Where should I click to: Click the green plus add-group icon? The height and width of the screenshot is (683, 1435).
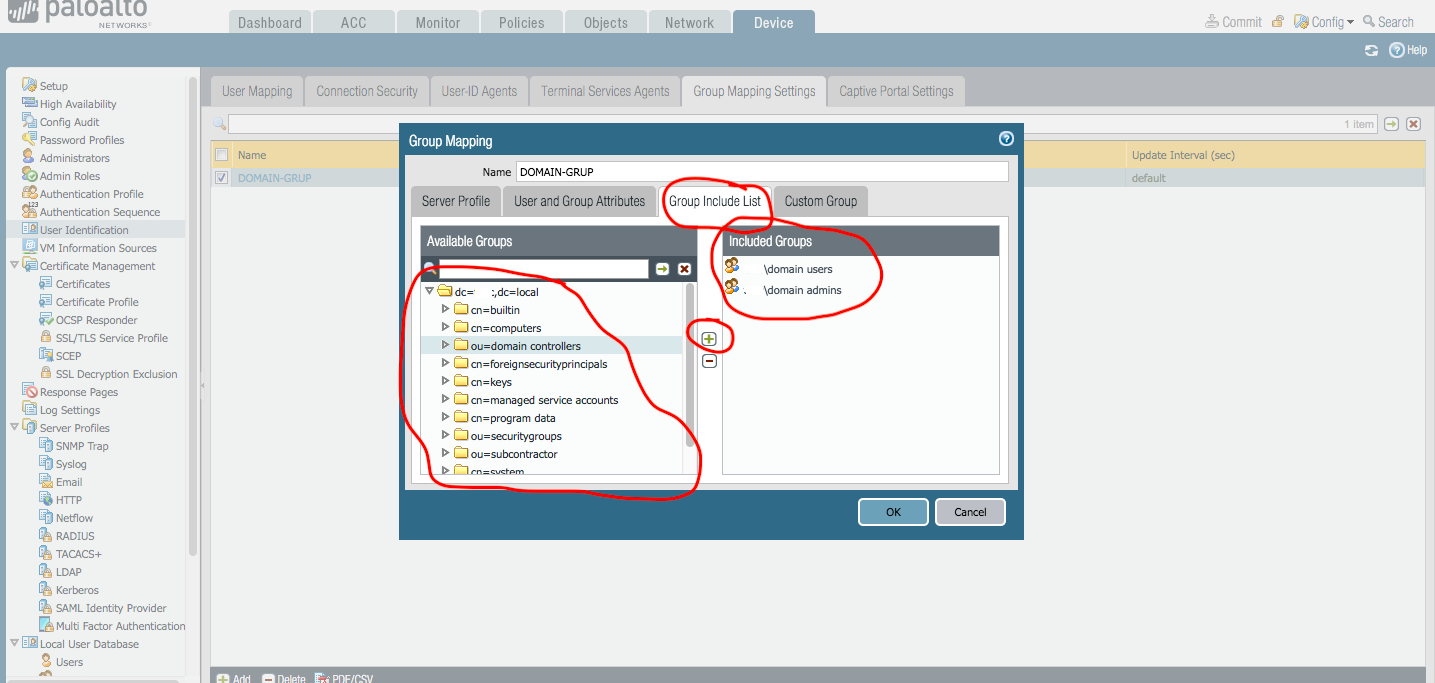click(709, 339)
